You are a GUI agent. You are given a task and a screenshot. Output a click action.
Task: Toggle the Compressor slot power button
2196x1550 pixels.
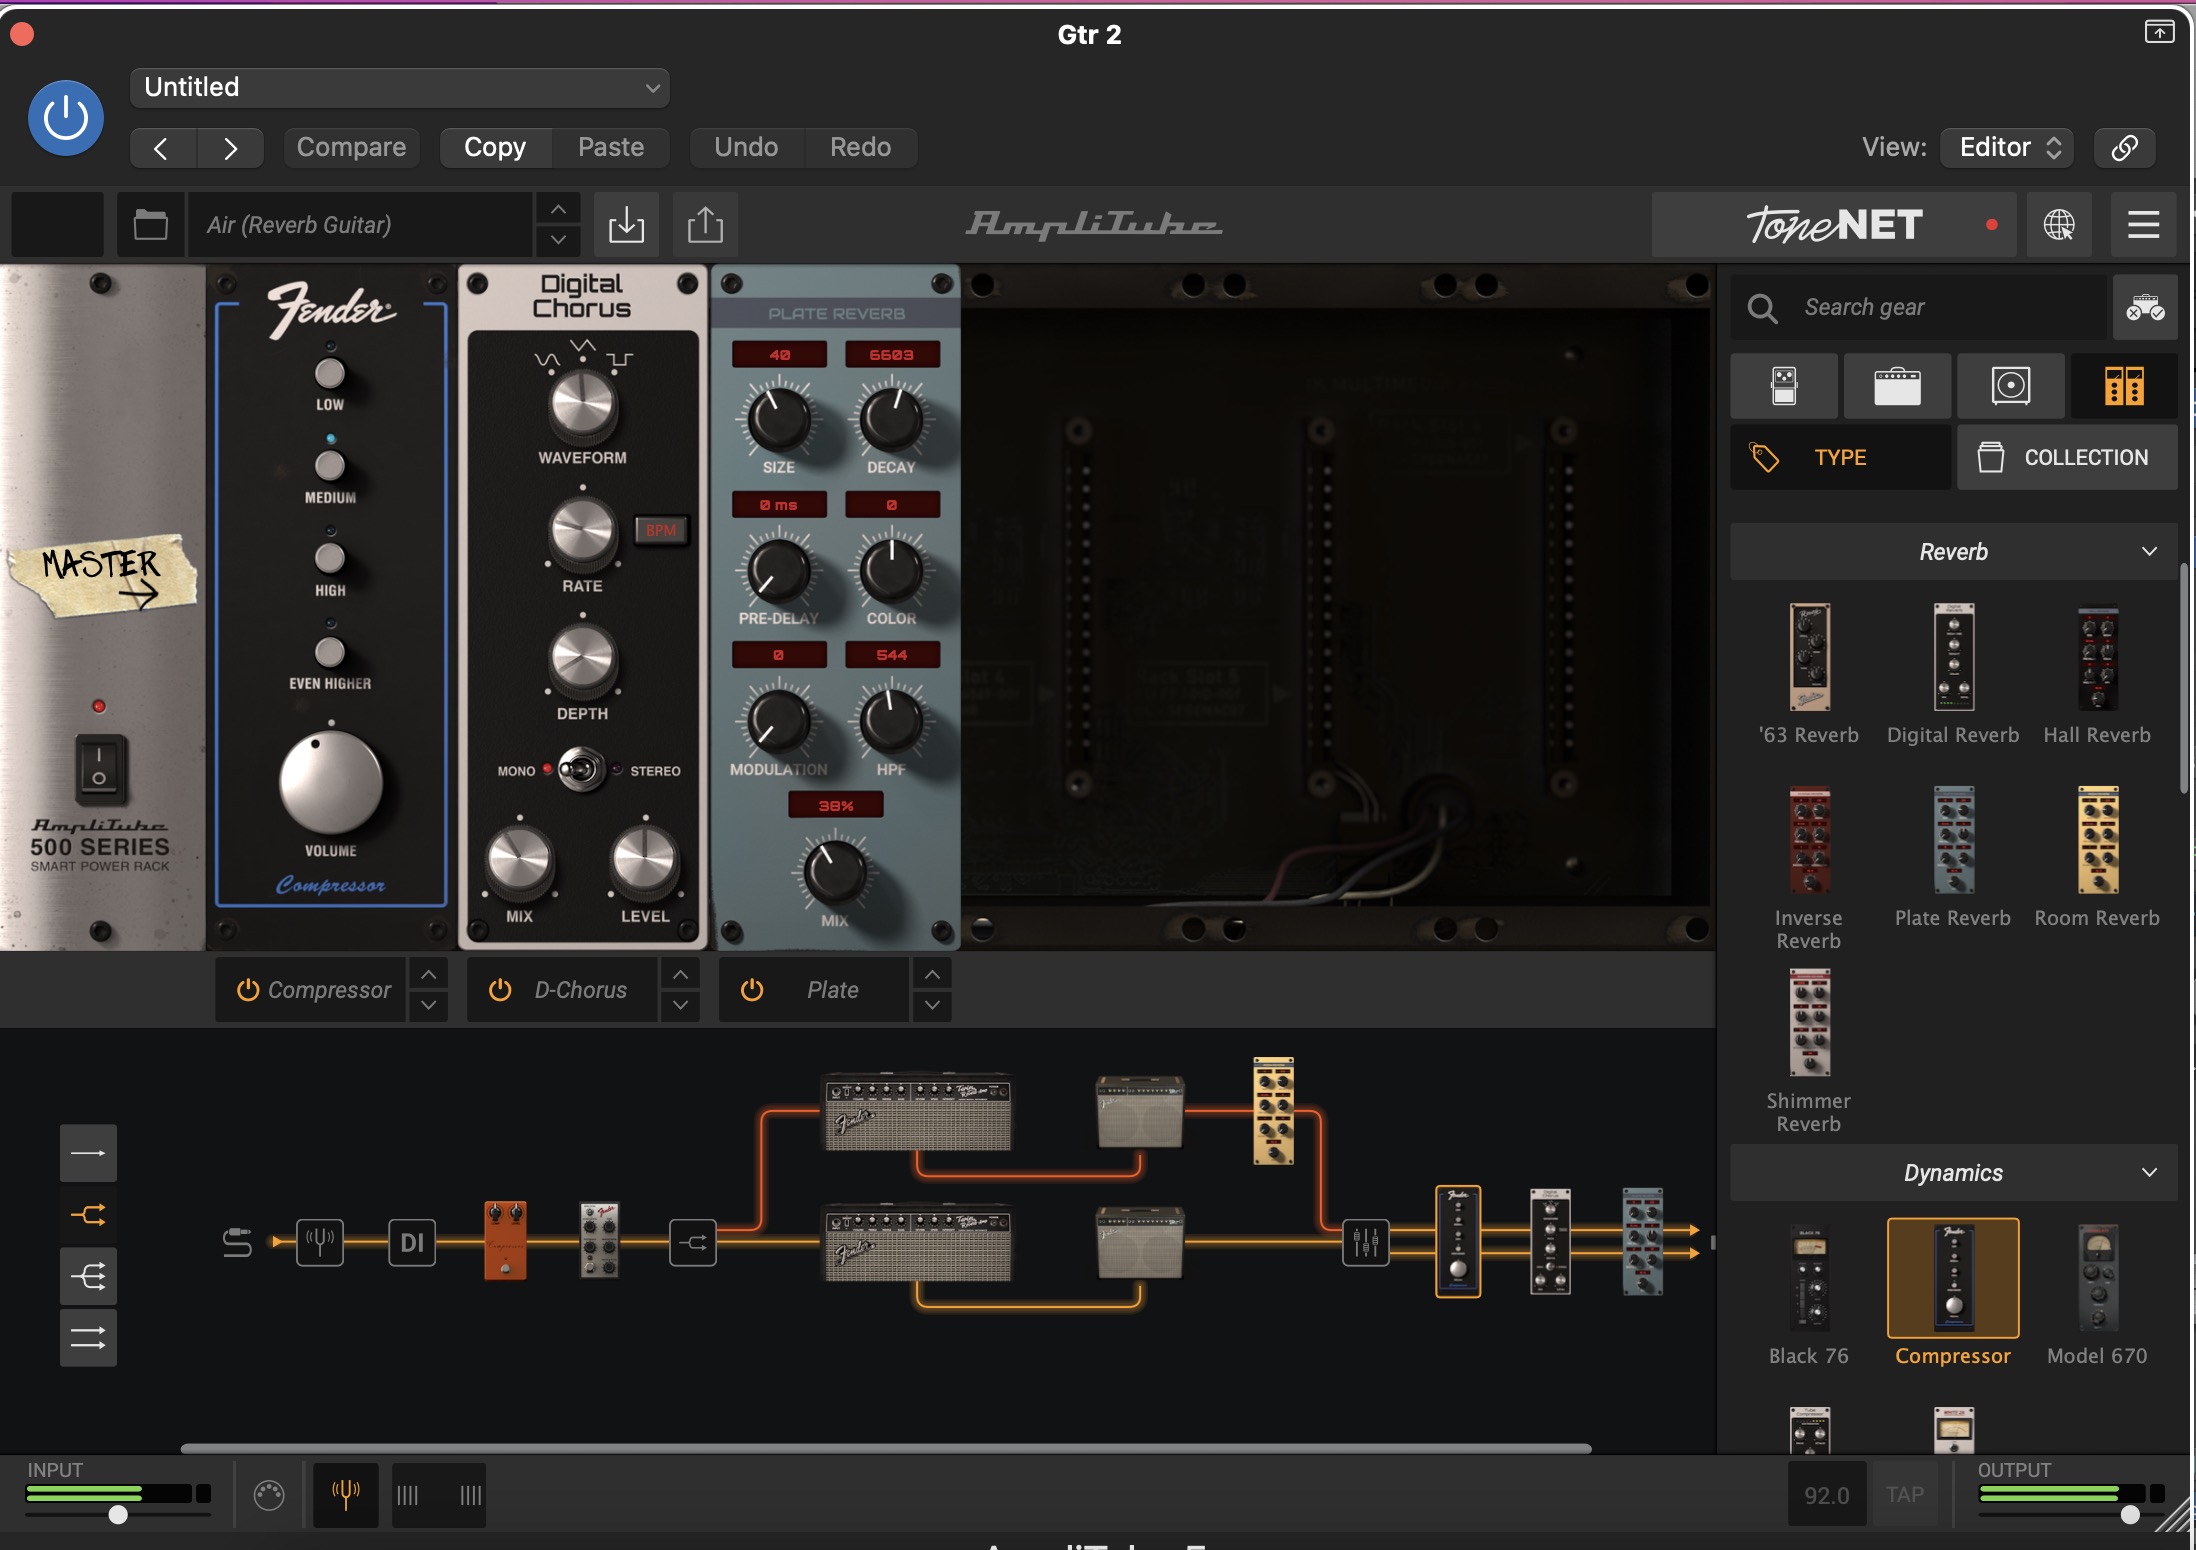pos(247,990)
